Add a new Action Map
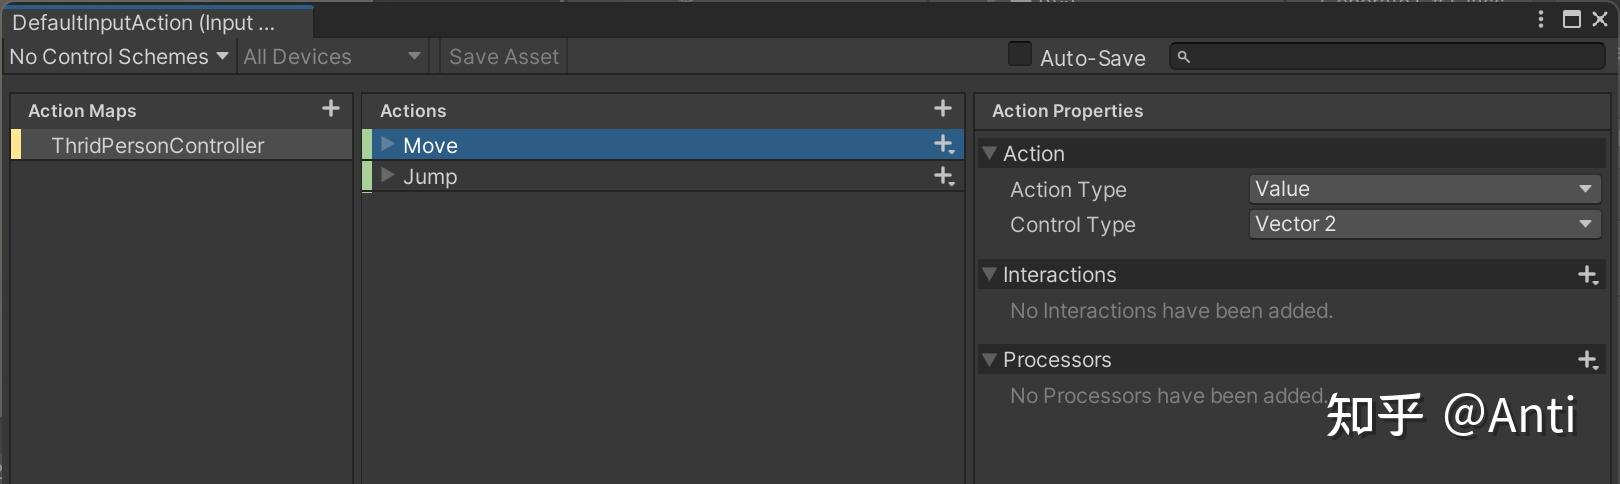This screenshot has width=1620, height=484. click(x=331, y=109)
